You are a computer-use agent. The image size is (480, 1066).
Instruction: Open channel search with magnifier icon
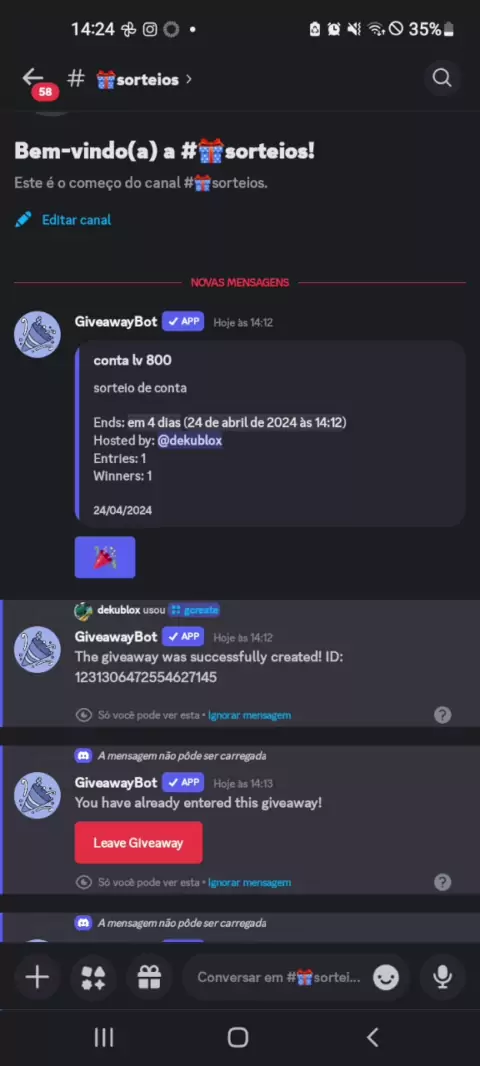[442, 79]
